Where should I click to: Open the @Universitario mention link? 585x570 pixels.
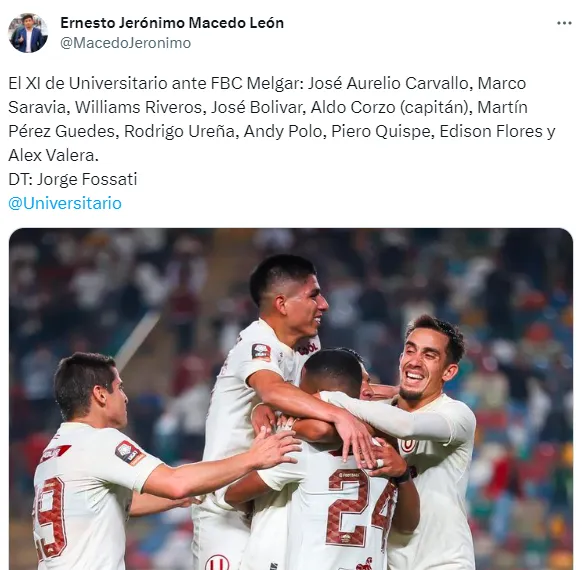(65, 203)
